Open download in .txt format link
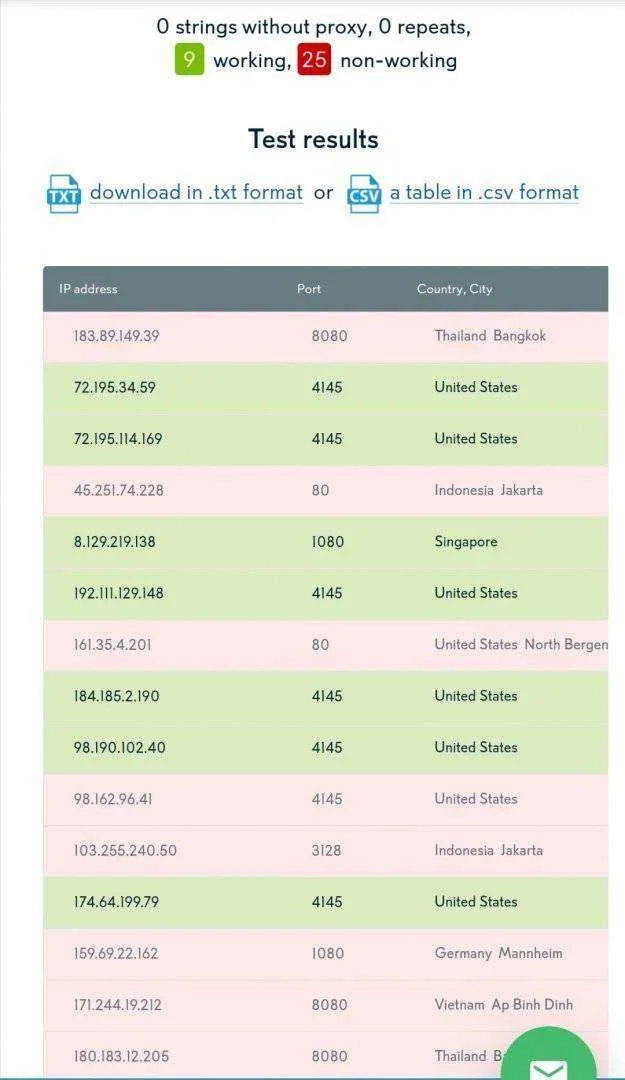625x1080 pixels. pyautogui.click(x=196, y=192)
